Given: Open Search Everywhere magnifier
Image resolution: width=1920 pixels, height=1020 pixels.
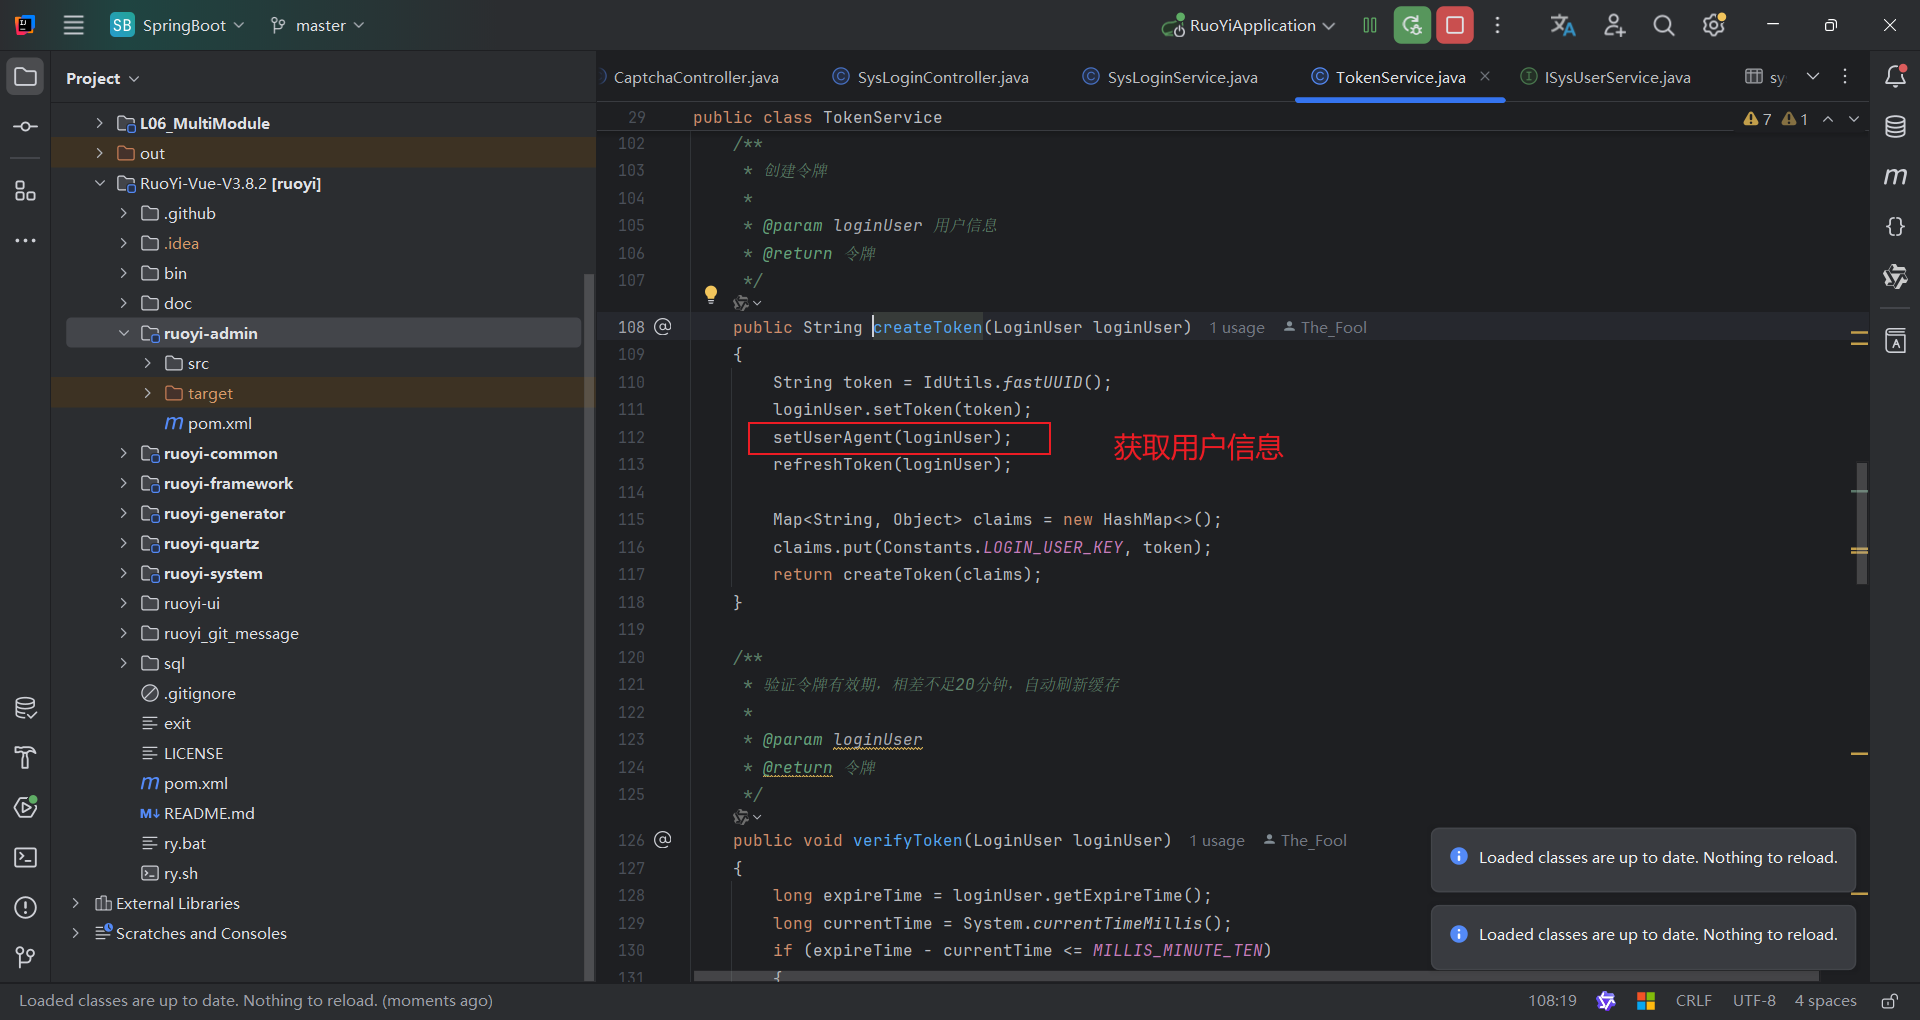Looking at the screenshot, I should [x=1664, y=25].
